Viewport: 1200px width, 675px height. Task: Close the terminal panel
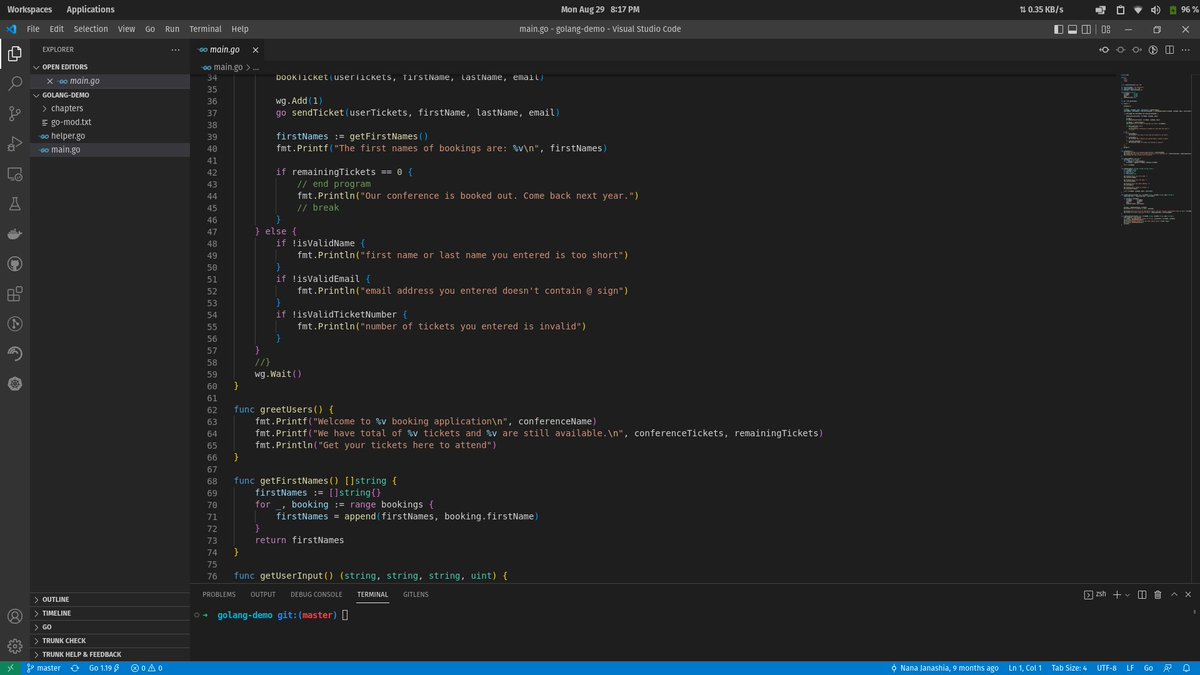click(1187, 594)
